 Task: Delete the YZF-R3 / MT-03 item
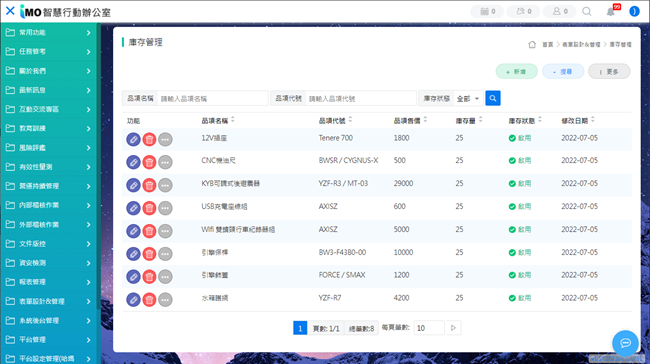[x=149, y=185]
